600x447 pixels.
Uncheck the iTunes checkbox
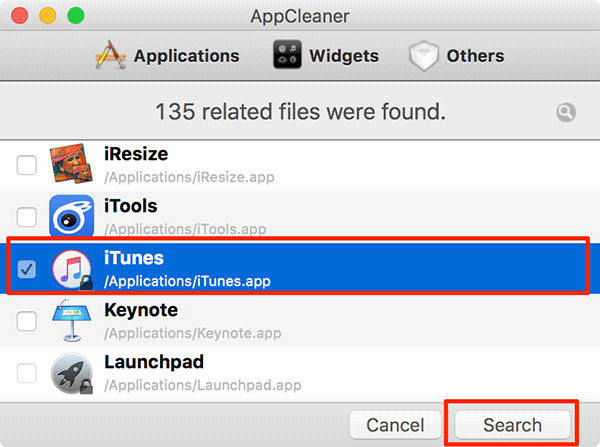click(x=27, y=269)
